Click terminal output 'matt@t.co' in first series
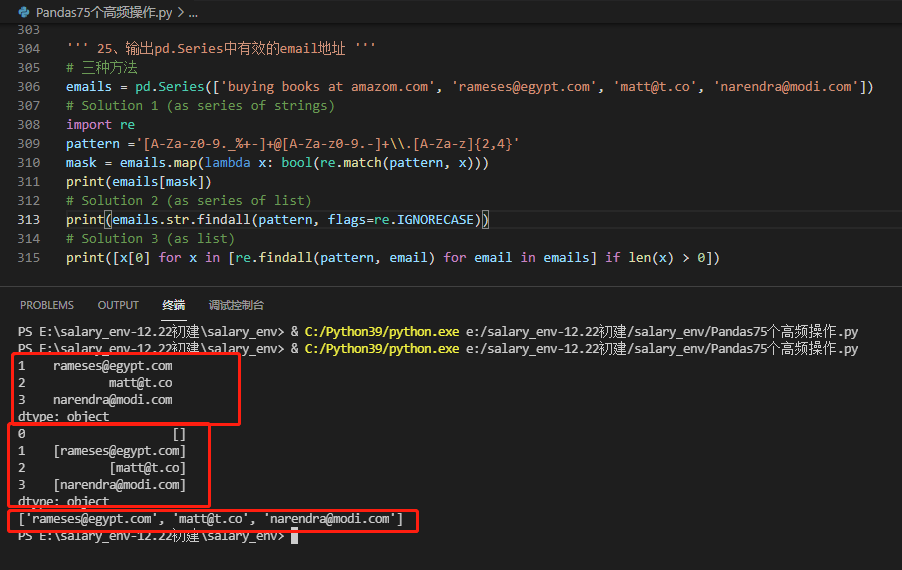Screen dimensions: 902x570 coord(140,382)
